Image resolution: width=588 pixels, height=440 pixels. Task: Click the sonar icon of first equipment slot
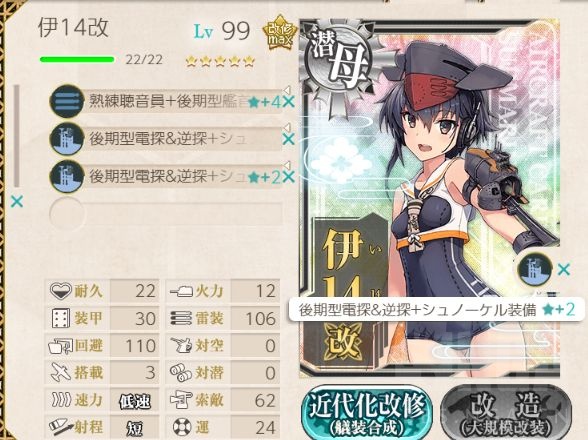[67, 101]
